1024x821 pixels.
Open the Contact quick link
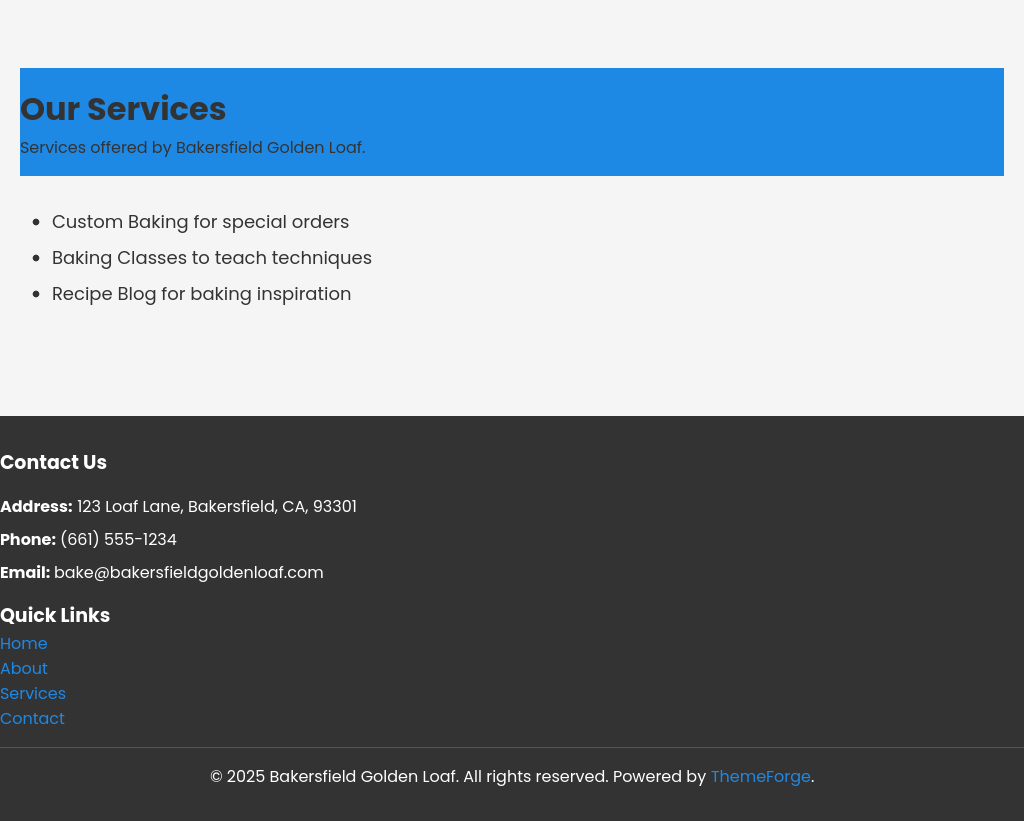(x=32, y=719)
